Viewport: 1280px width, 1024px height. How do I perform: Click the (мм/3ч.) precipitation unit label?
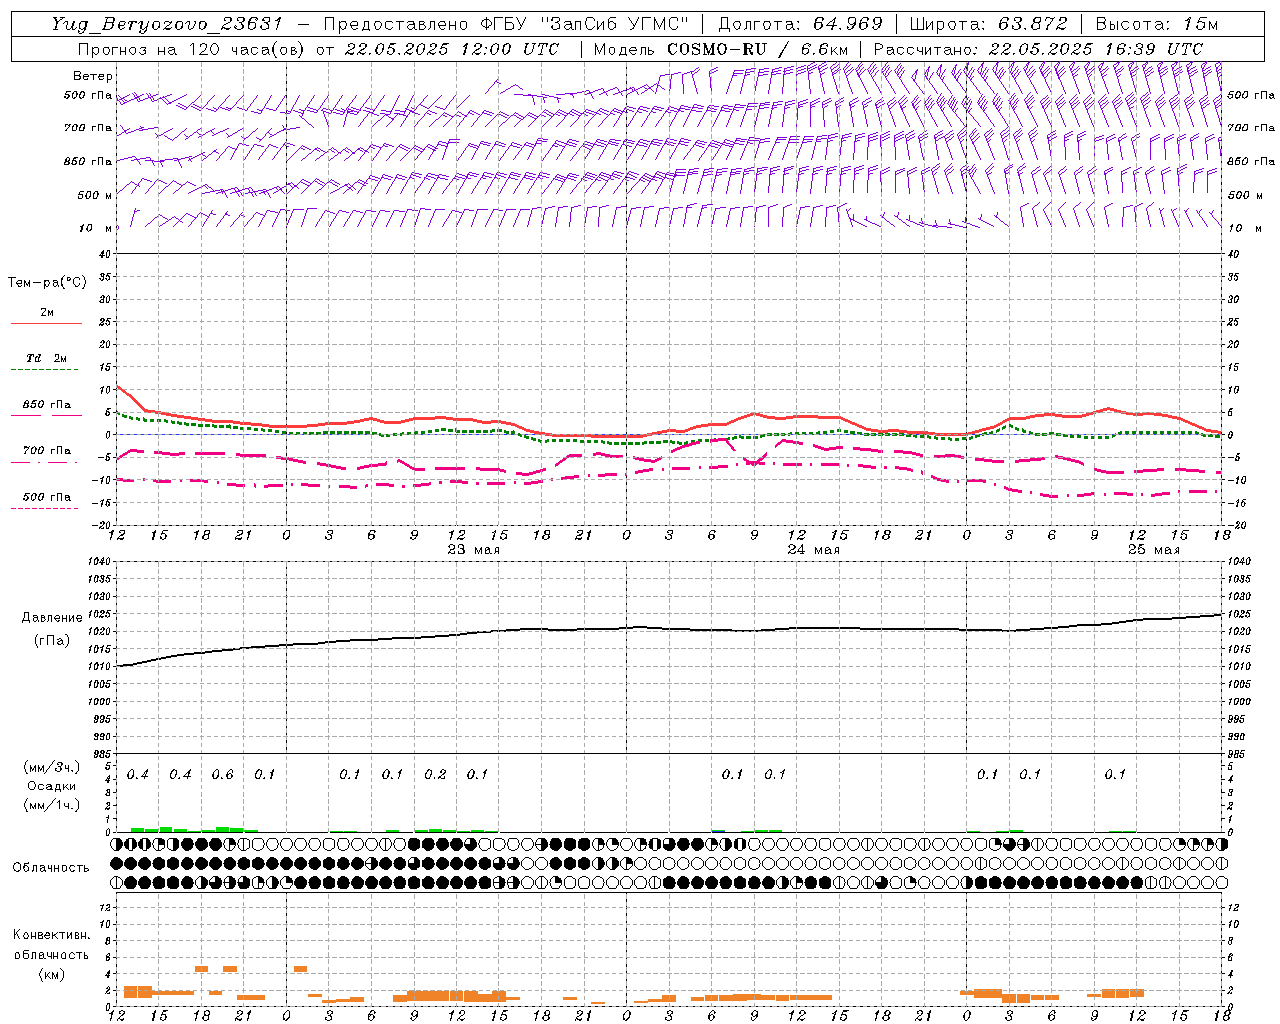pyautogui.click(x=52, y=767)
